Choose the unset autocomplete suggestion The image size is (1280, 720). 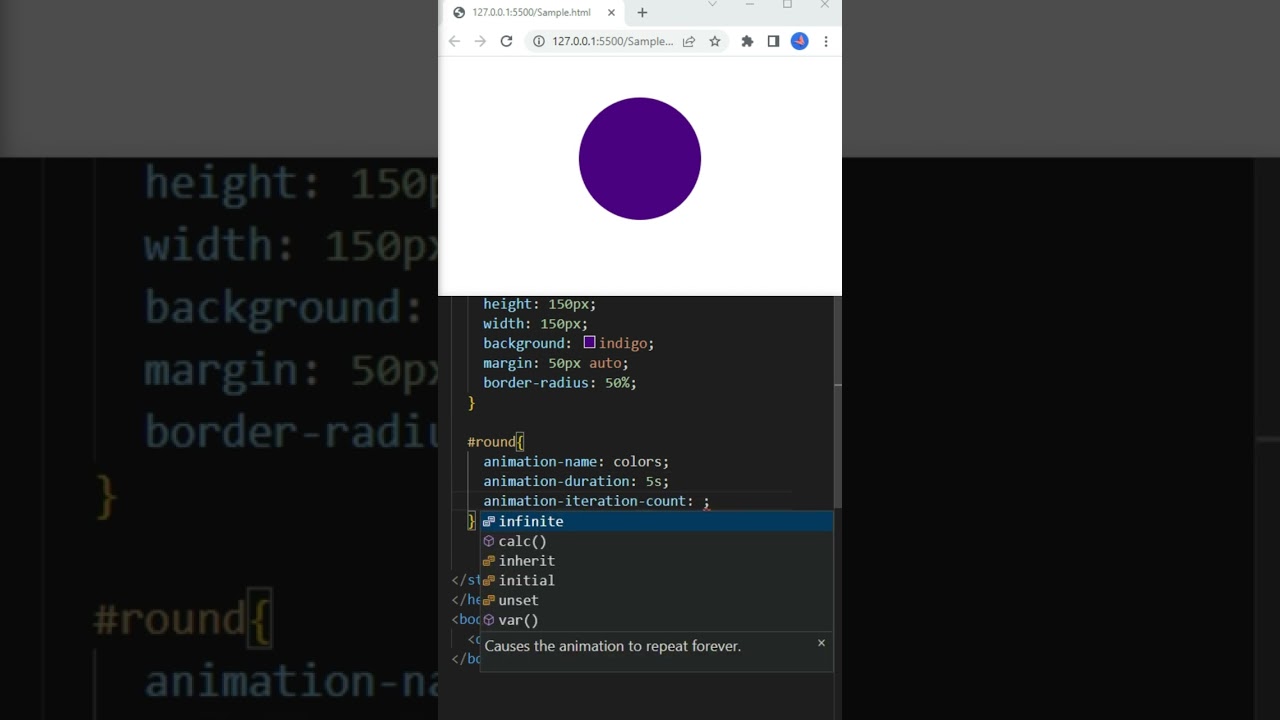(x=656, y=600)
